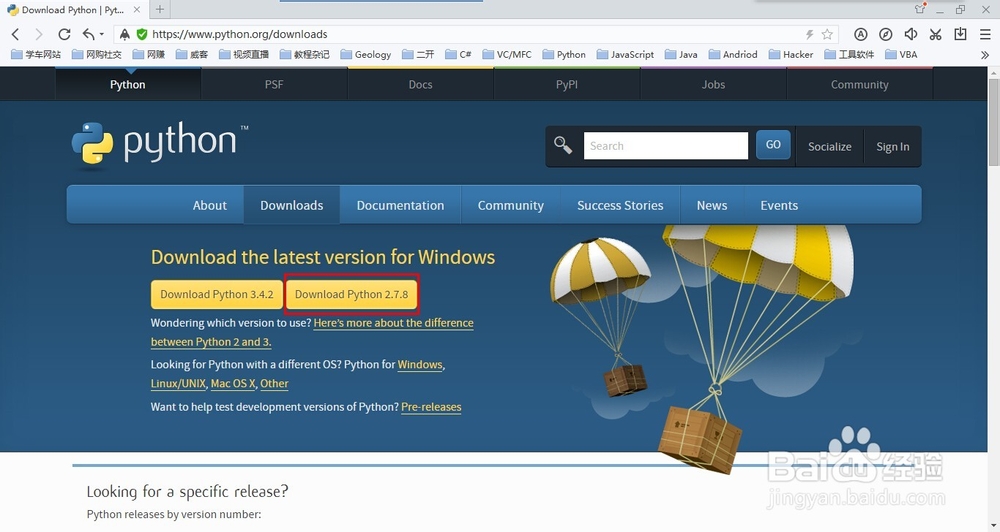The image size is (1000, 532).
Task: Open the About navigation menu
Action: (210, 205)
